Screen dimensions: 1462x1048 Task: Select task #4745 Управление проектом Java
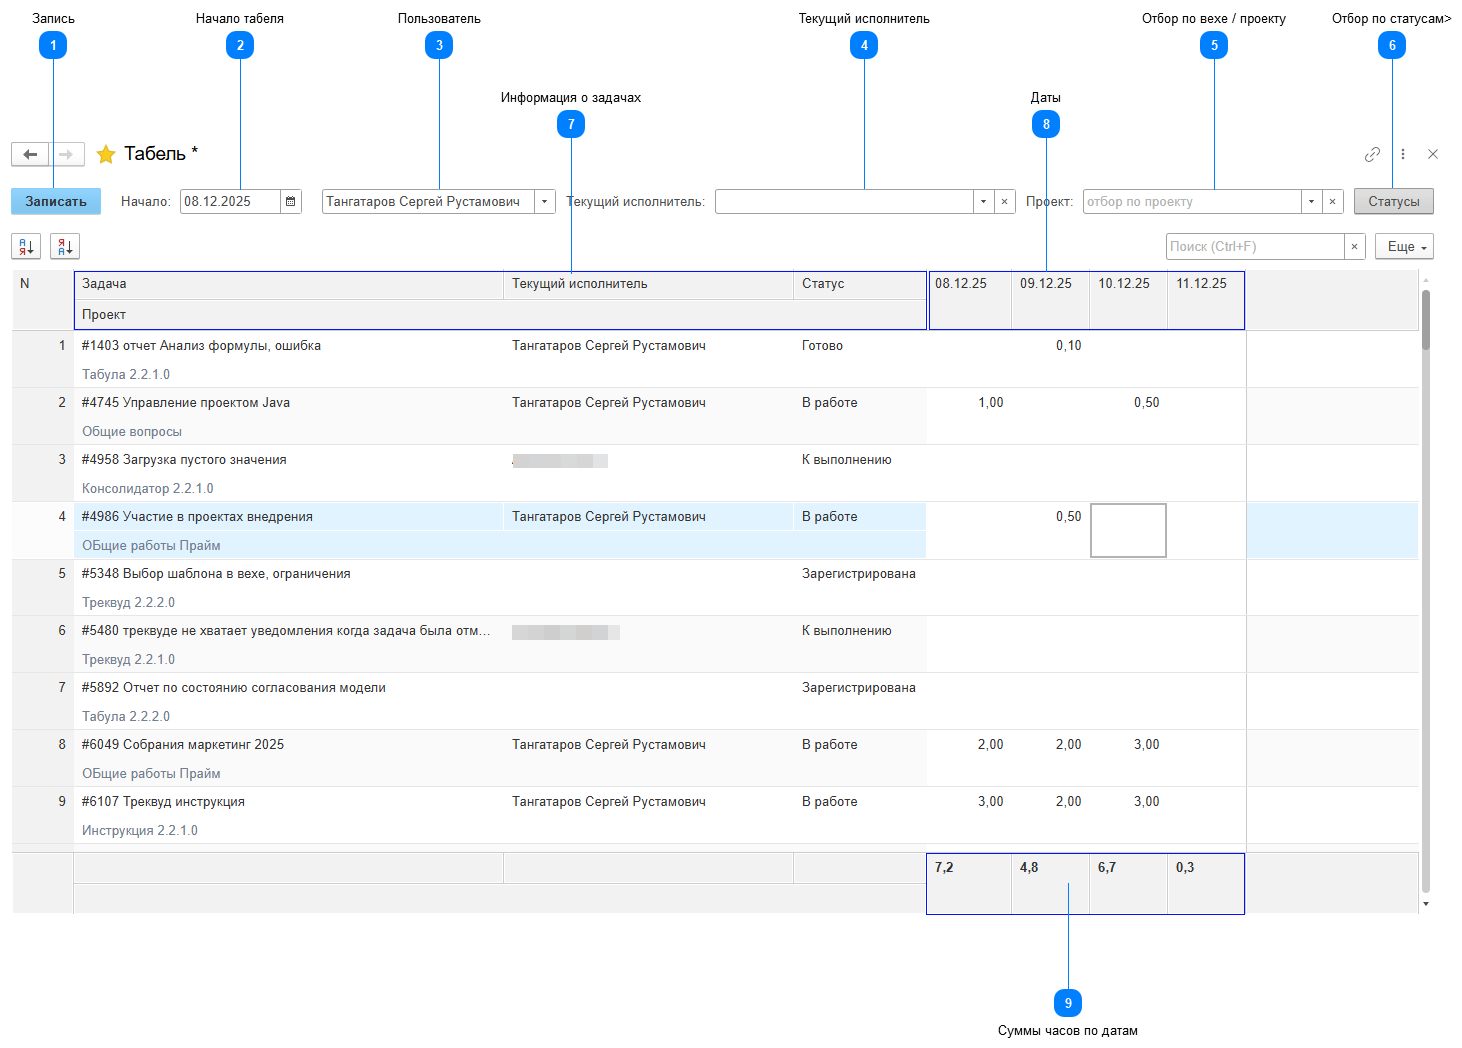(186, 403)
